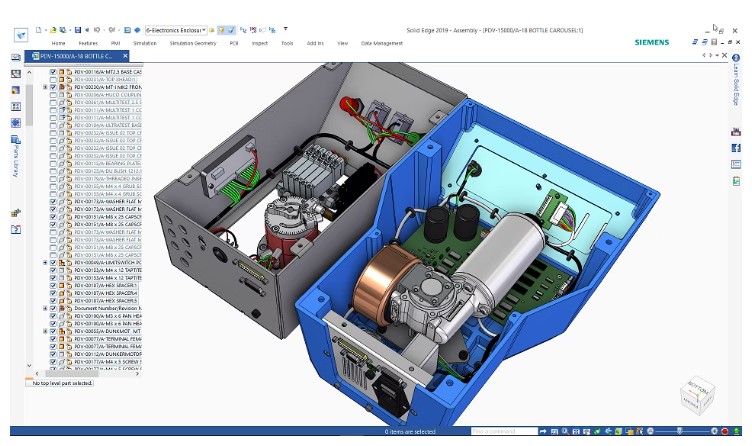The width and height of the screenshot is (752, 446).
Task: Expand the DUNKMOT subassembly node
Action: coord(46,331)
